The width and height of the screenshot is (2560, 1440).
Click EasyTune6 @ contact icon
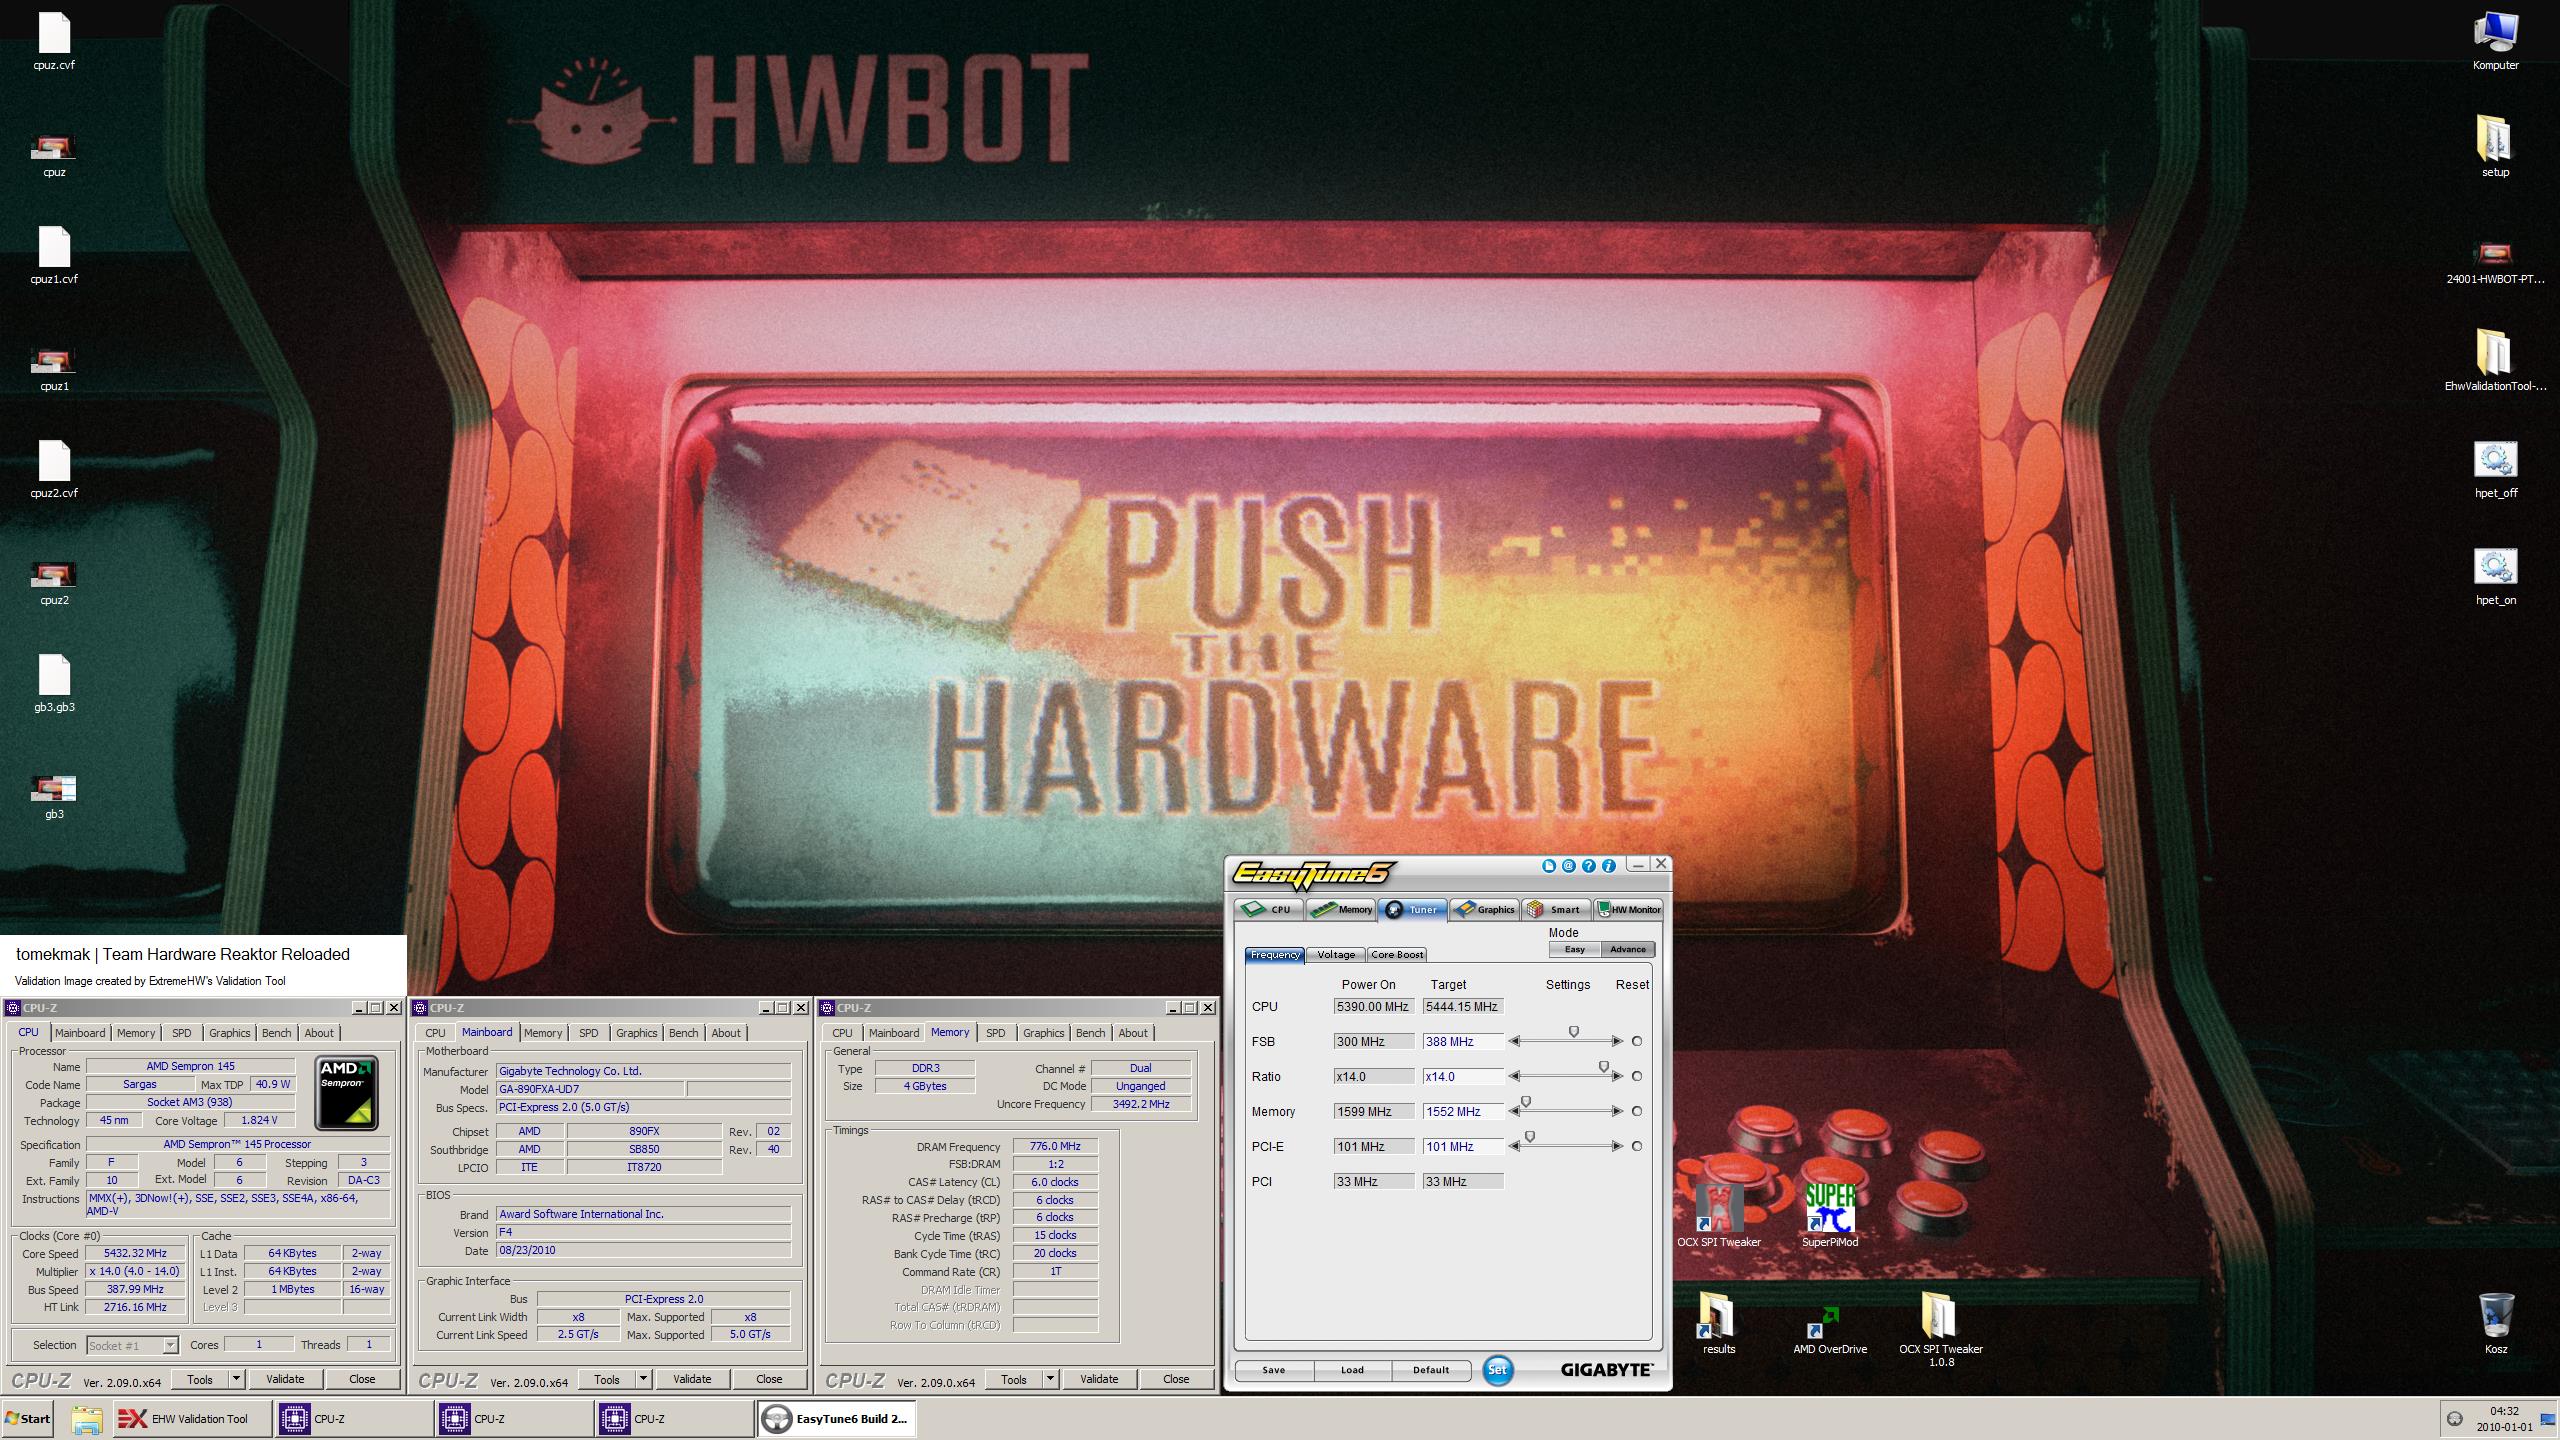point(1569,866)
